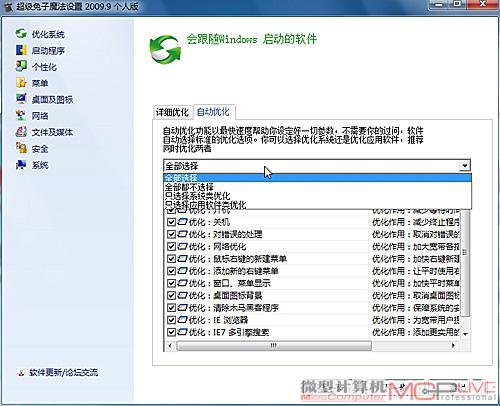The image size is (500, 406).
Task: Disable 优化：桌面图标背景 checkbox
Action: point(171,296)
